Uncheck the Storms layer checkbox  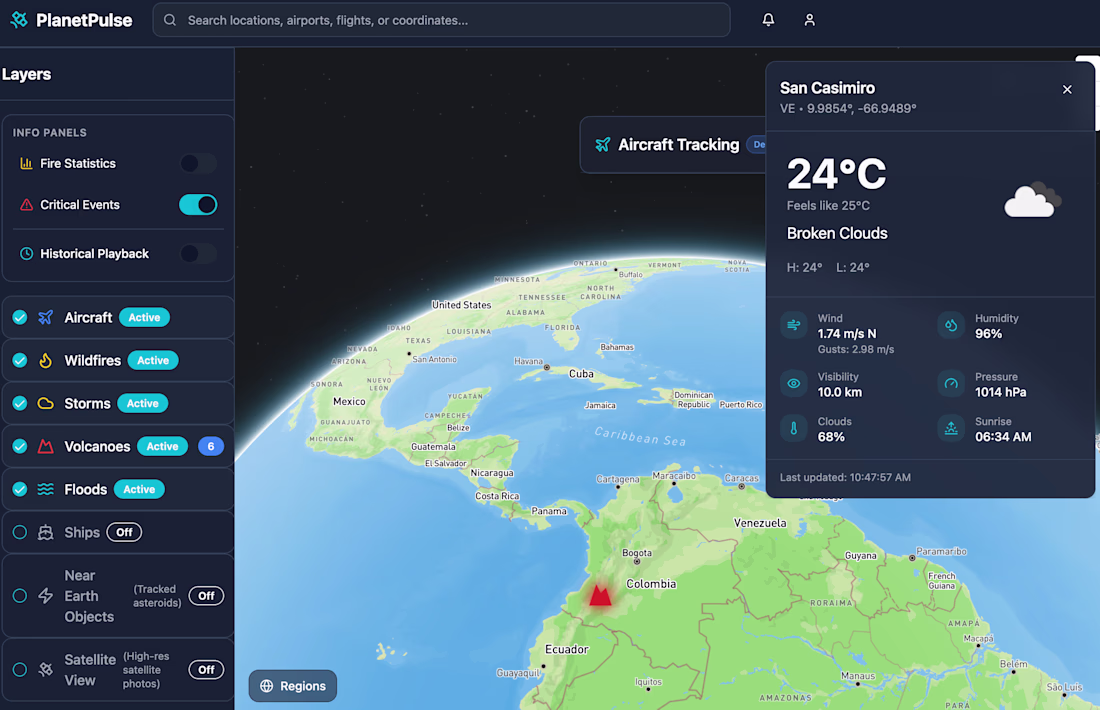click(20, 403)
